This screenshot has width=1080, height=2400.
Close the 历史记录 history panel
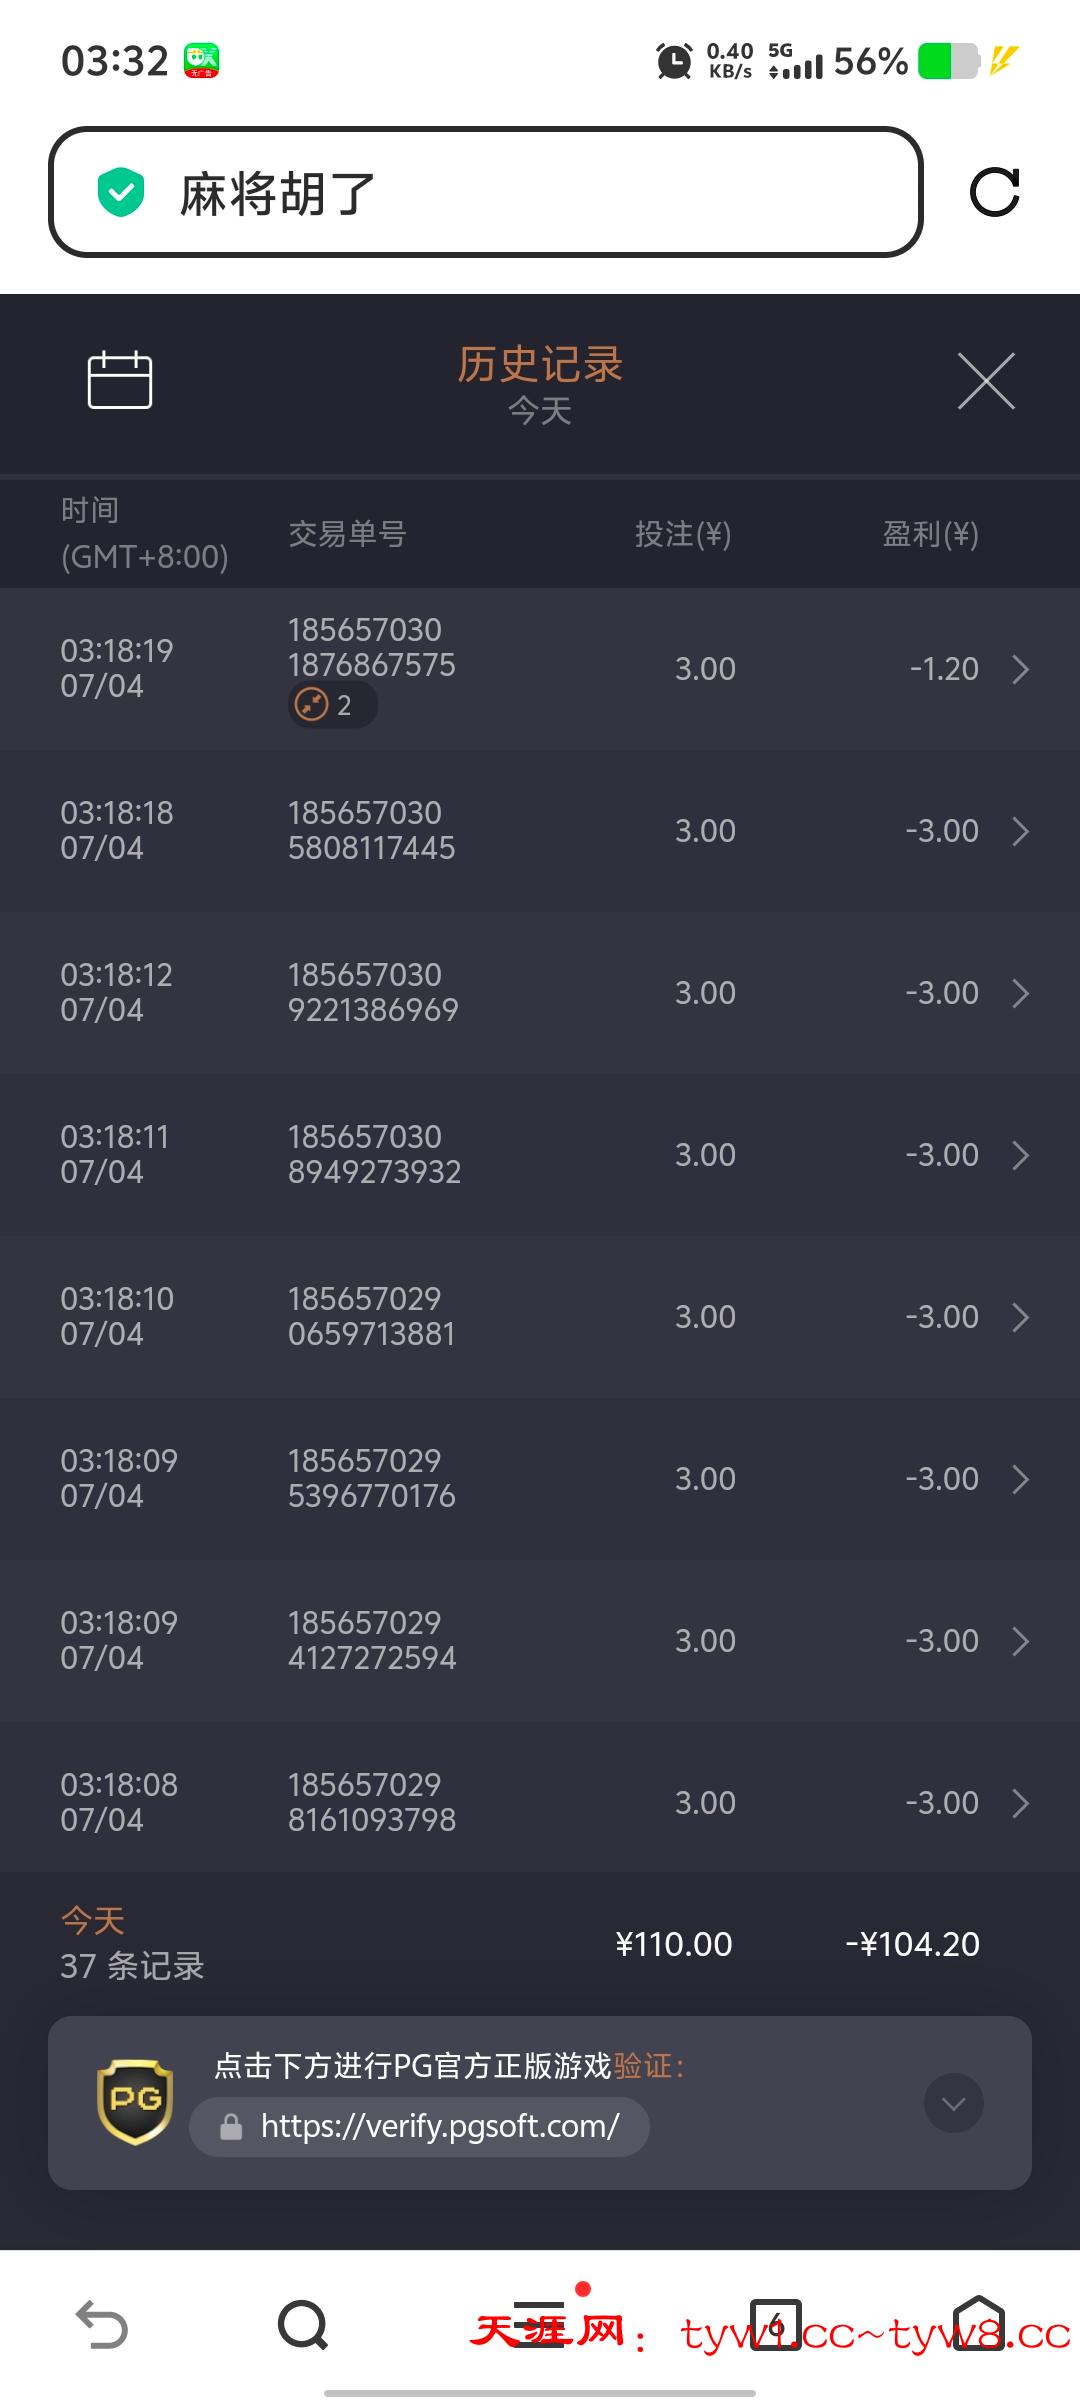pos(986,381)
